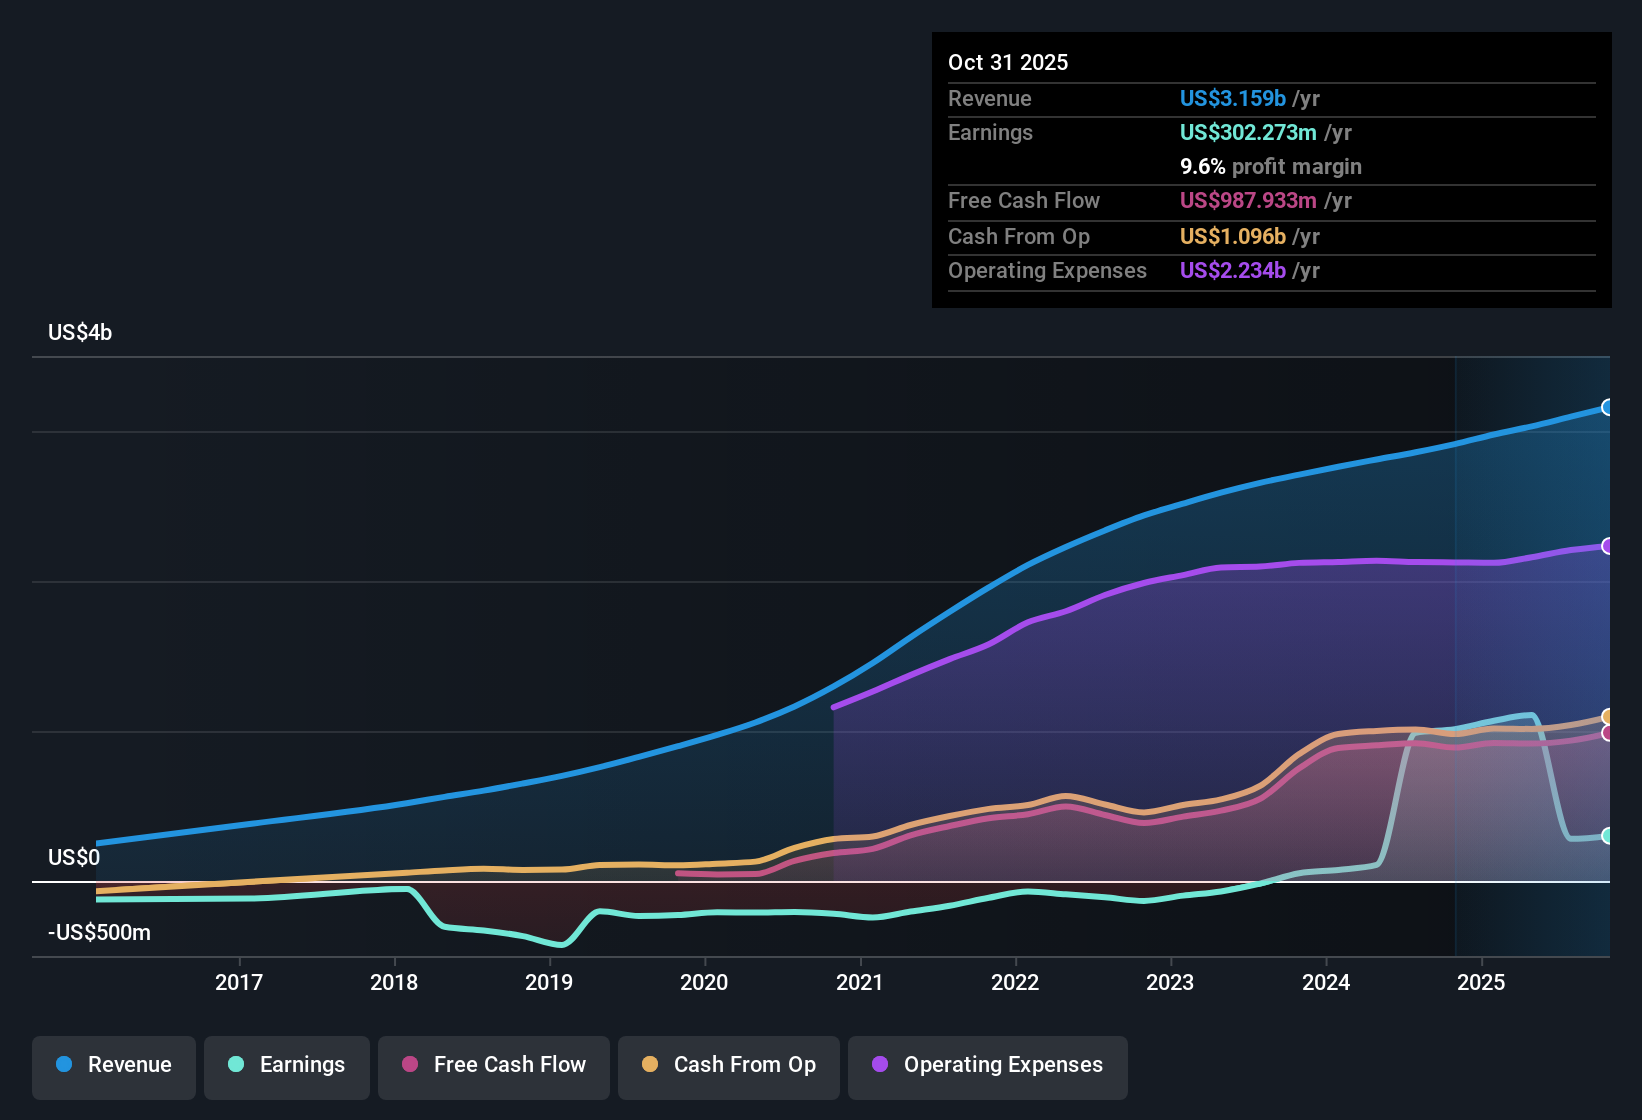1642x1120 pixels.
Task: Click the Earnings endpoint circle at chart edge
Action: click(1607, 835)
